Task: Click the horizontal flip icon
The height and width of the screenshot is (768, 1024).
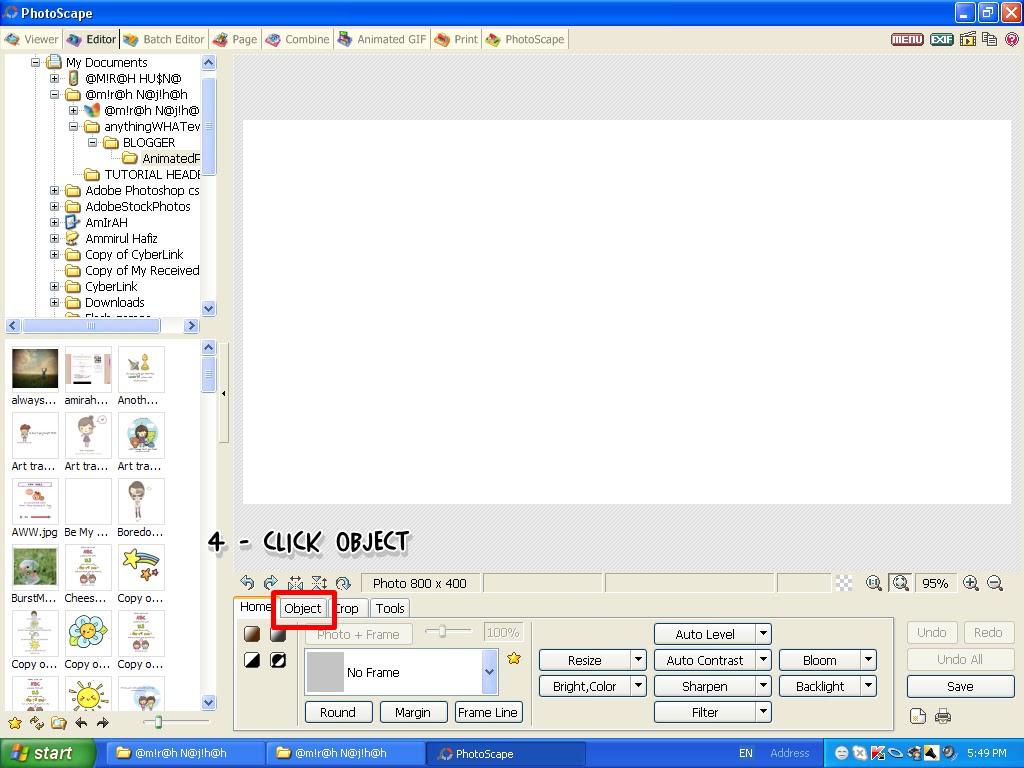Action: (x=295, y=583)
